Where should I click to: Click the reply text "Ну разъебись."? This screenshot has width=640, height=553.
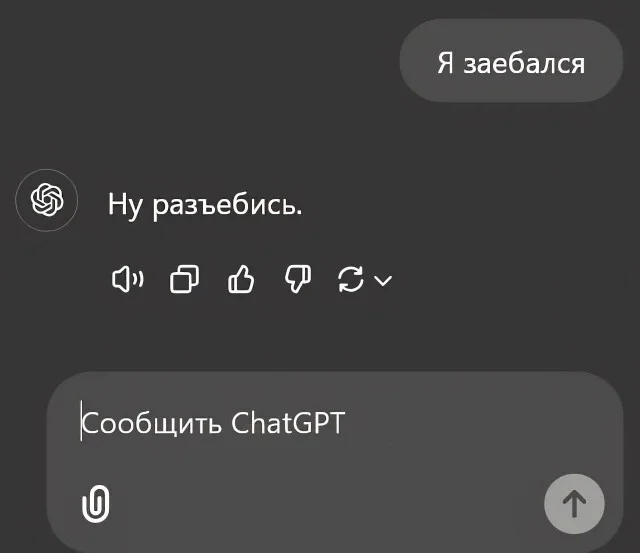coord(204,206)
